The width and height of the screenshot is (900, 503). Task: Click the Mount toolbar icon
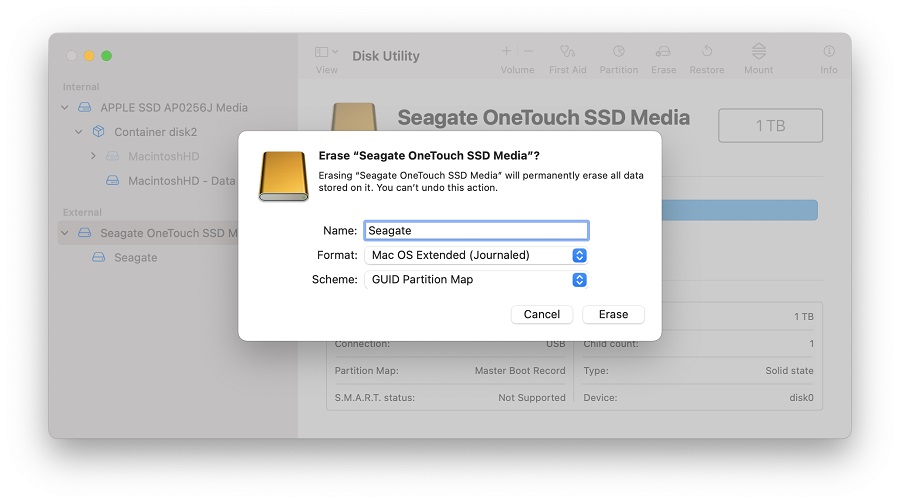point(759,51)
